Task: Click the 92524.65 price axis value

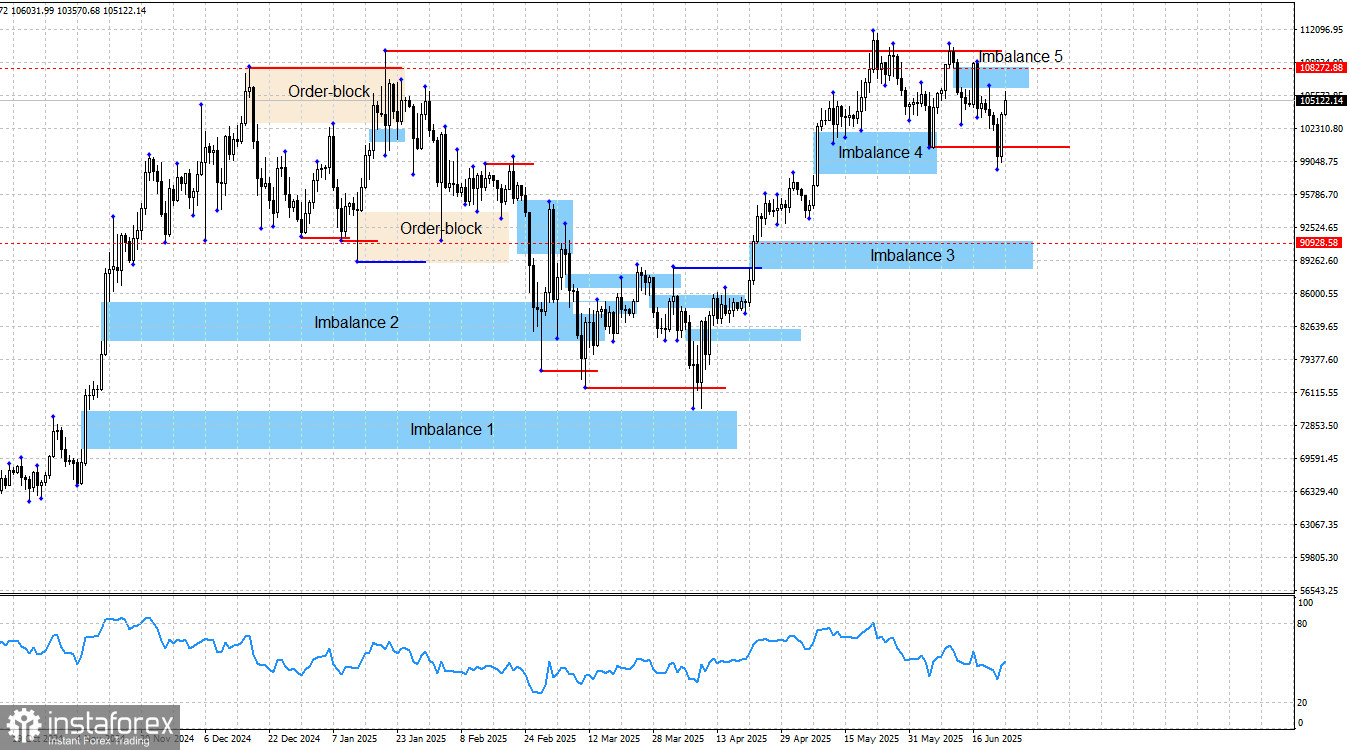Action: [x=1320, y=228]
